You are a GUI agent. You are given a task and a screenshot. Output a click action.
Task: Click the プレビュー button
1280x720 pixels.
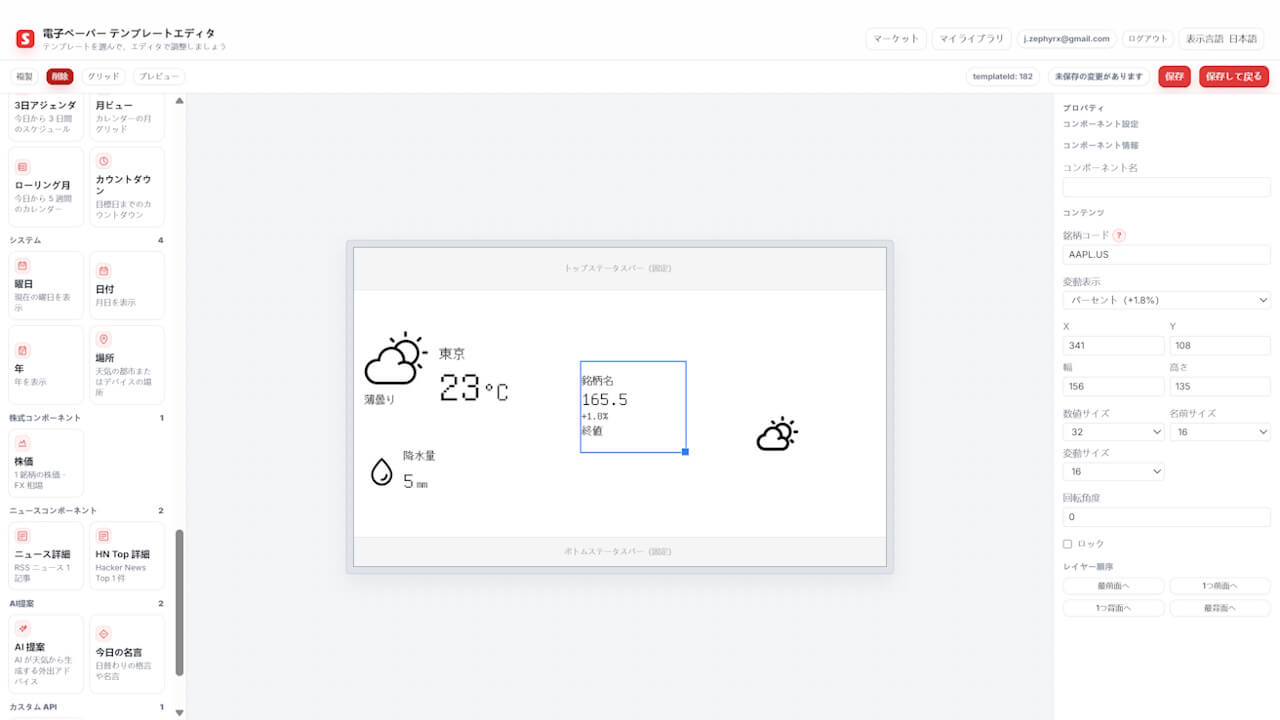click(159, 76)
